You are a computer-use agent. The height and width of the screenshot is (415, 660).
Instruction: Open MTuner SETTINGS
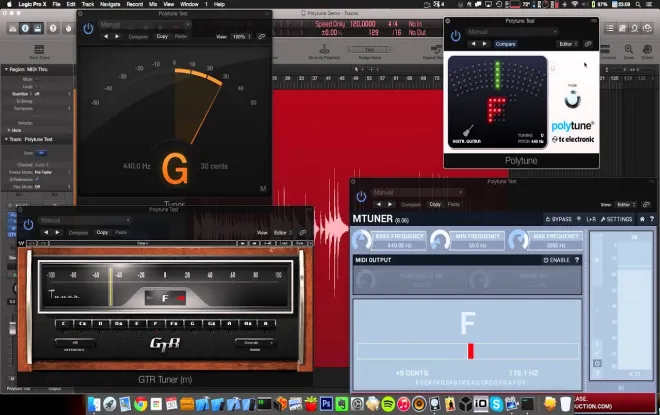click(x=616, y=219)
